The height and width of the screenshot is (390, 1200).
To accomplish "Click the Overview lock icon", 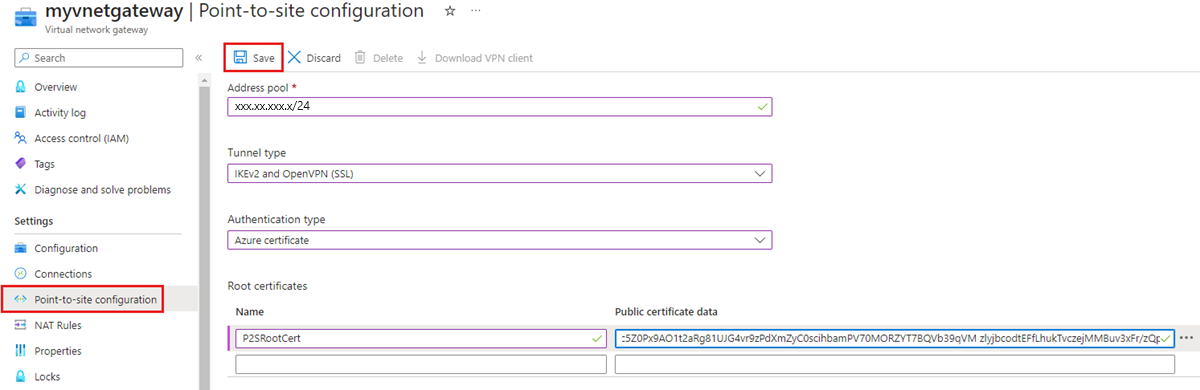I will click(x=21, y=87).
